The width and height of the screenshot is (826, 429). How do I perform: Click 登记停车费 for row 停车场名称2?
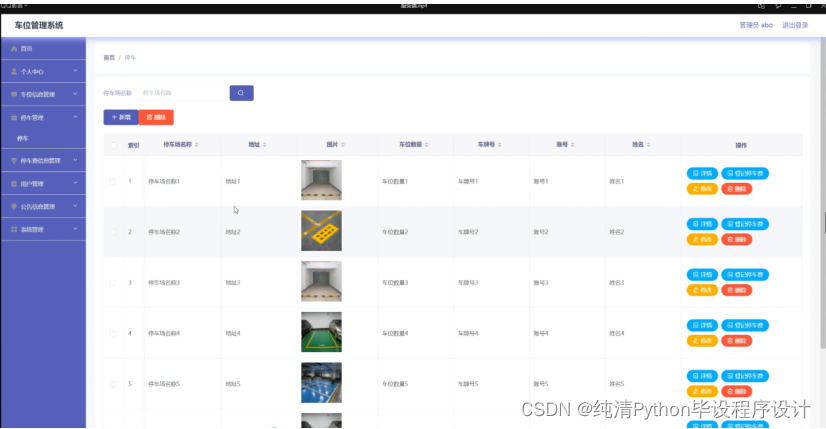point(745,224)
